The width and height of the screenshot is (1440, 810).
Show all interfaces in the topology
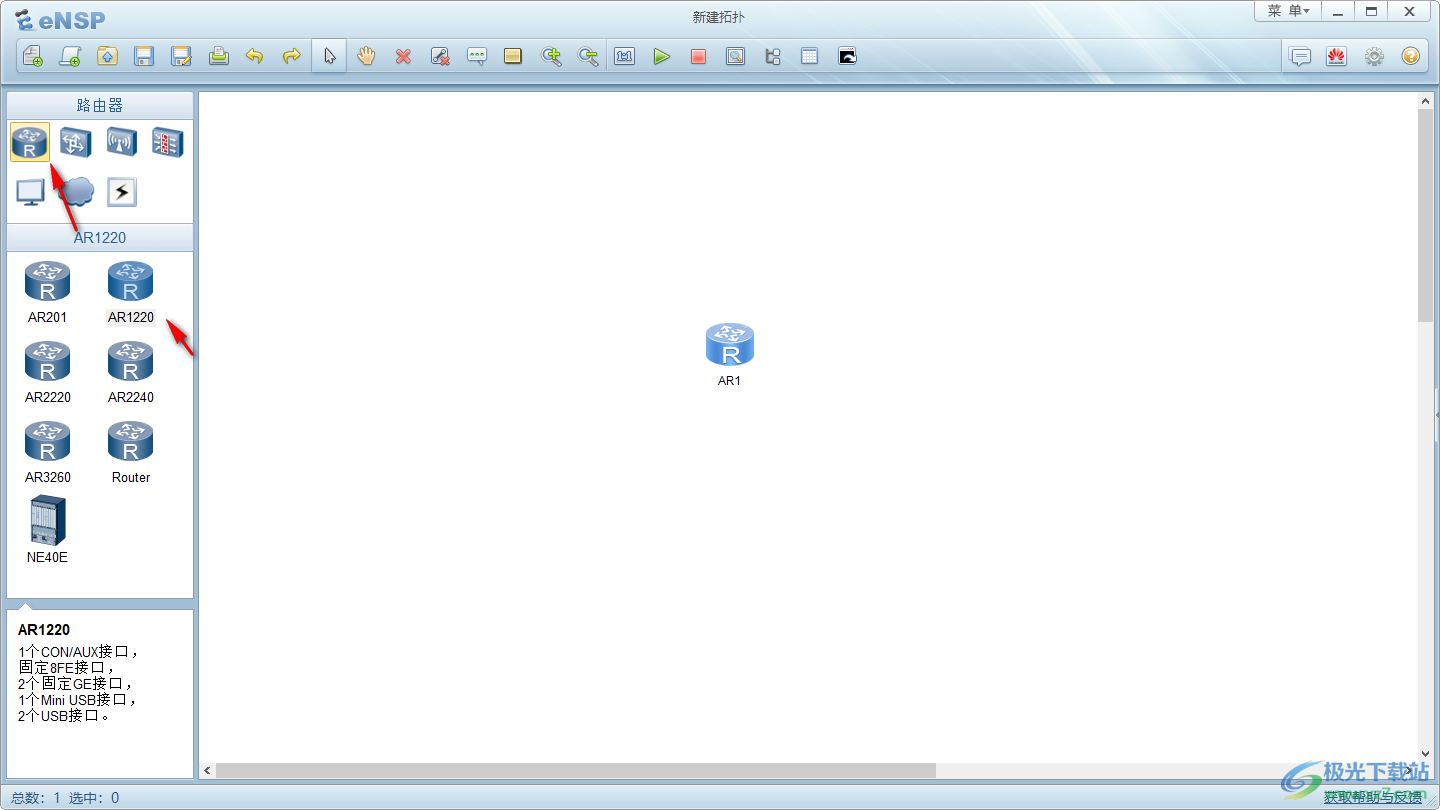pyautogui.click(x=773, y=57)
